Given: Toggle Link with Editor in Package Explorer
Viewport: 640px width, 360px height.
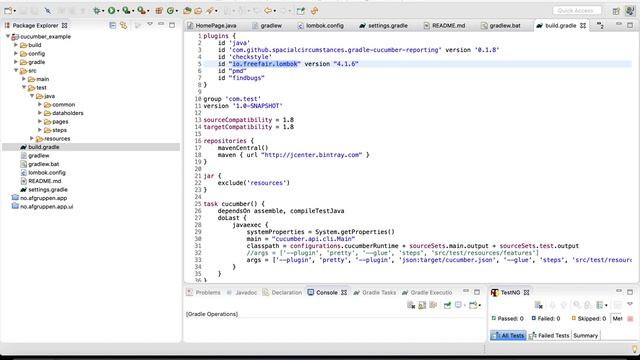Looking at the screenshot, I should point(123,25).
